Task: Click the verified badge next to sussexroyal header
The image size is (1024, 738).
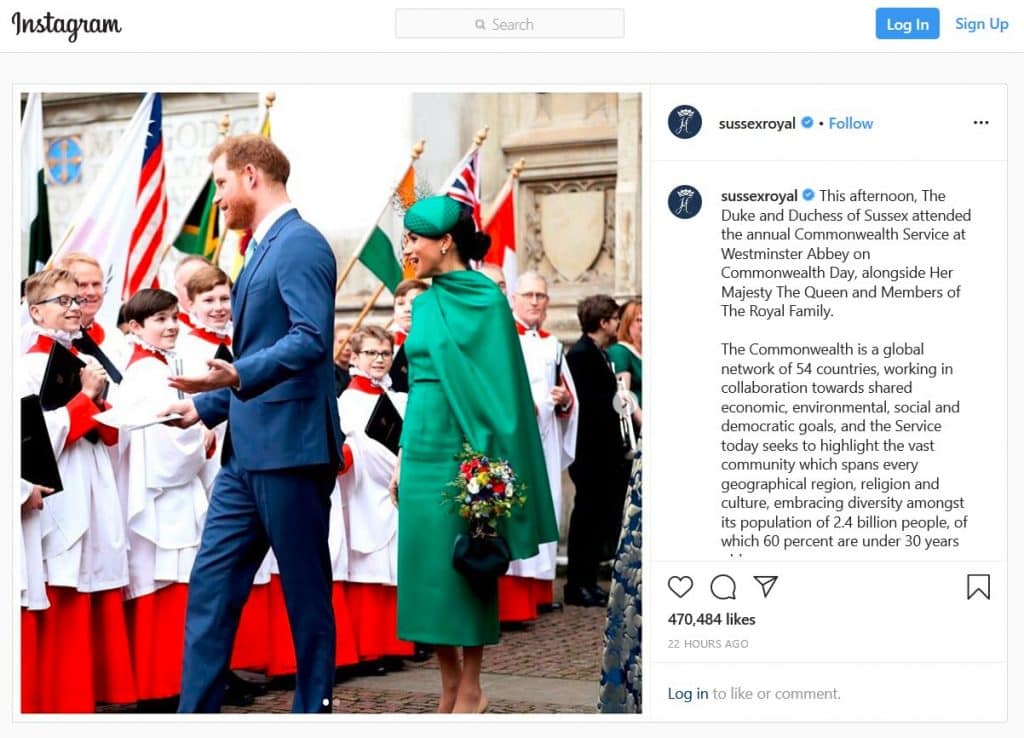Action: tap(807, 123)
